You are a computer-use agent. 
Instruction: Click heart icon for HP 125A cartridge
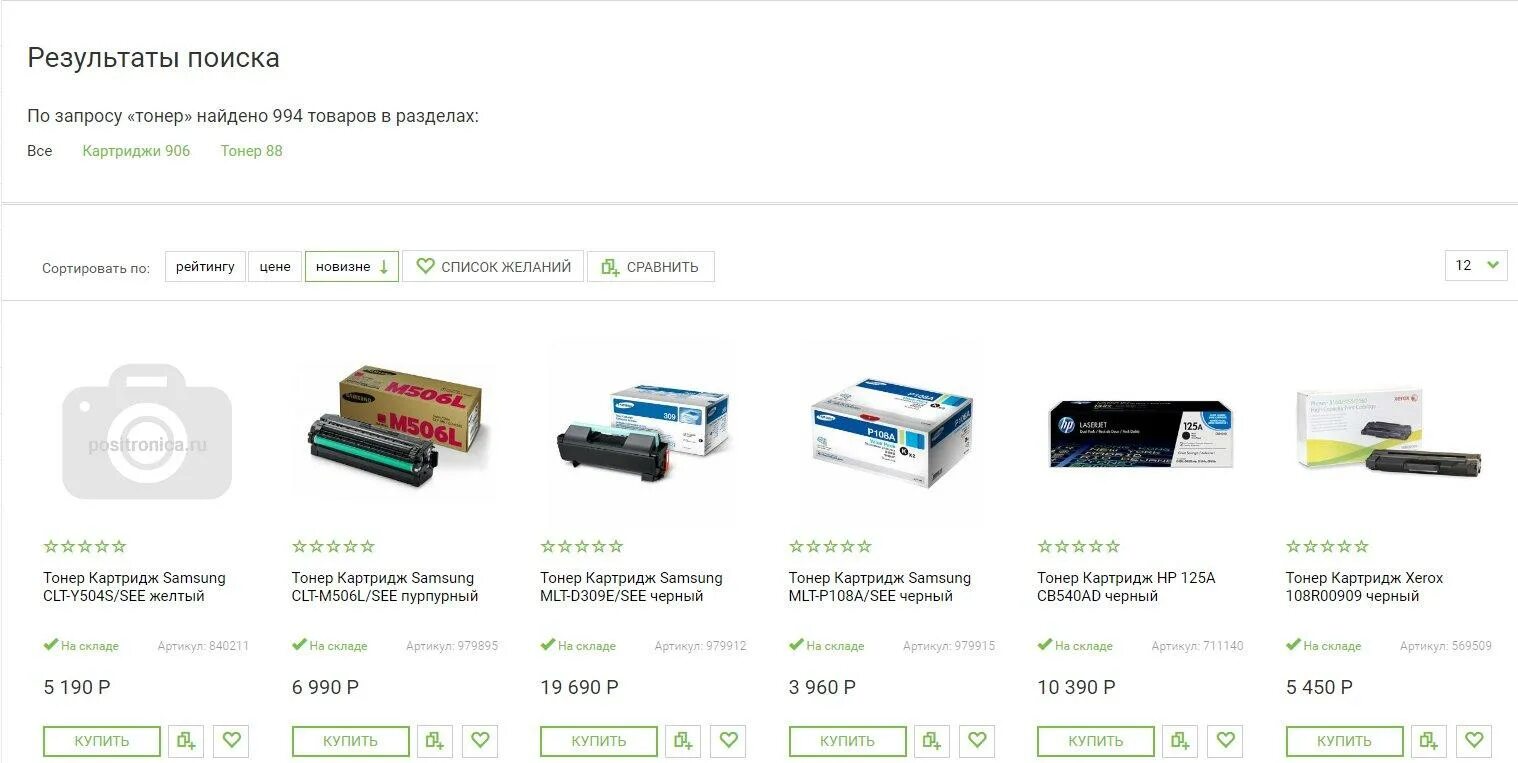[x=1225, y=741]
